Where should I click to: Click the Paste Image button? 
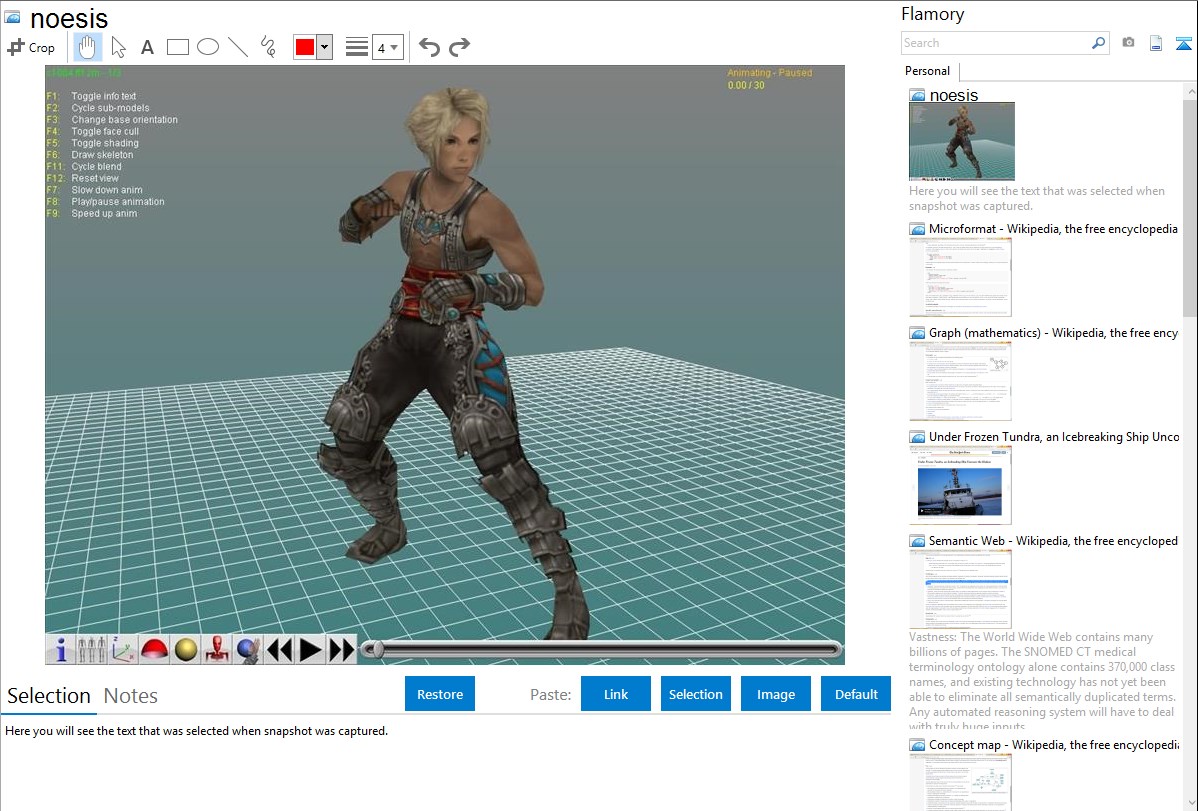(775, 694)
